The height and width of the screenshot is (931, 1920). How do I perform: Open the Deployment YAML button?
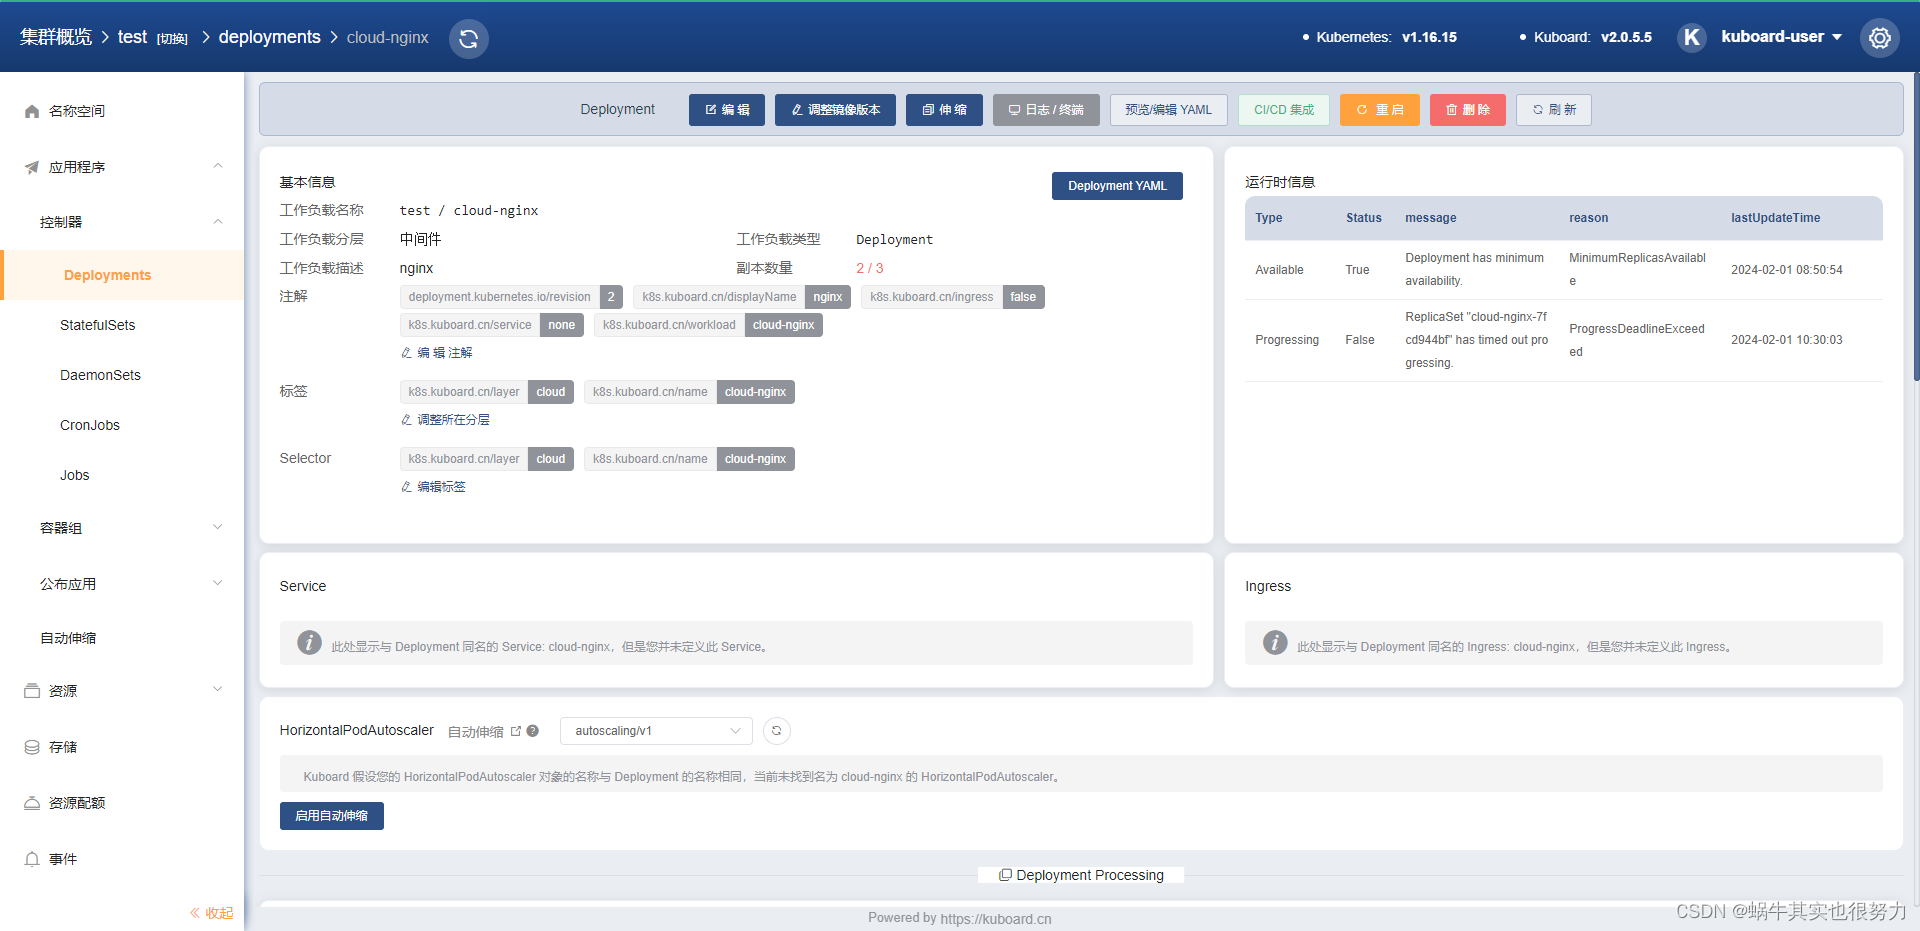click(1117, 186)
